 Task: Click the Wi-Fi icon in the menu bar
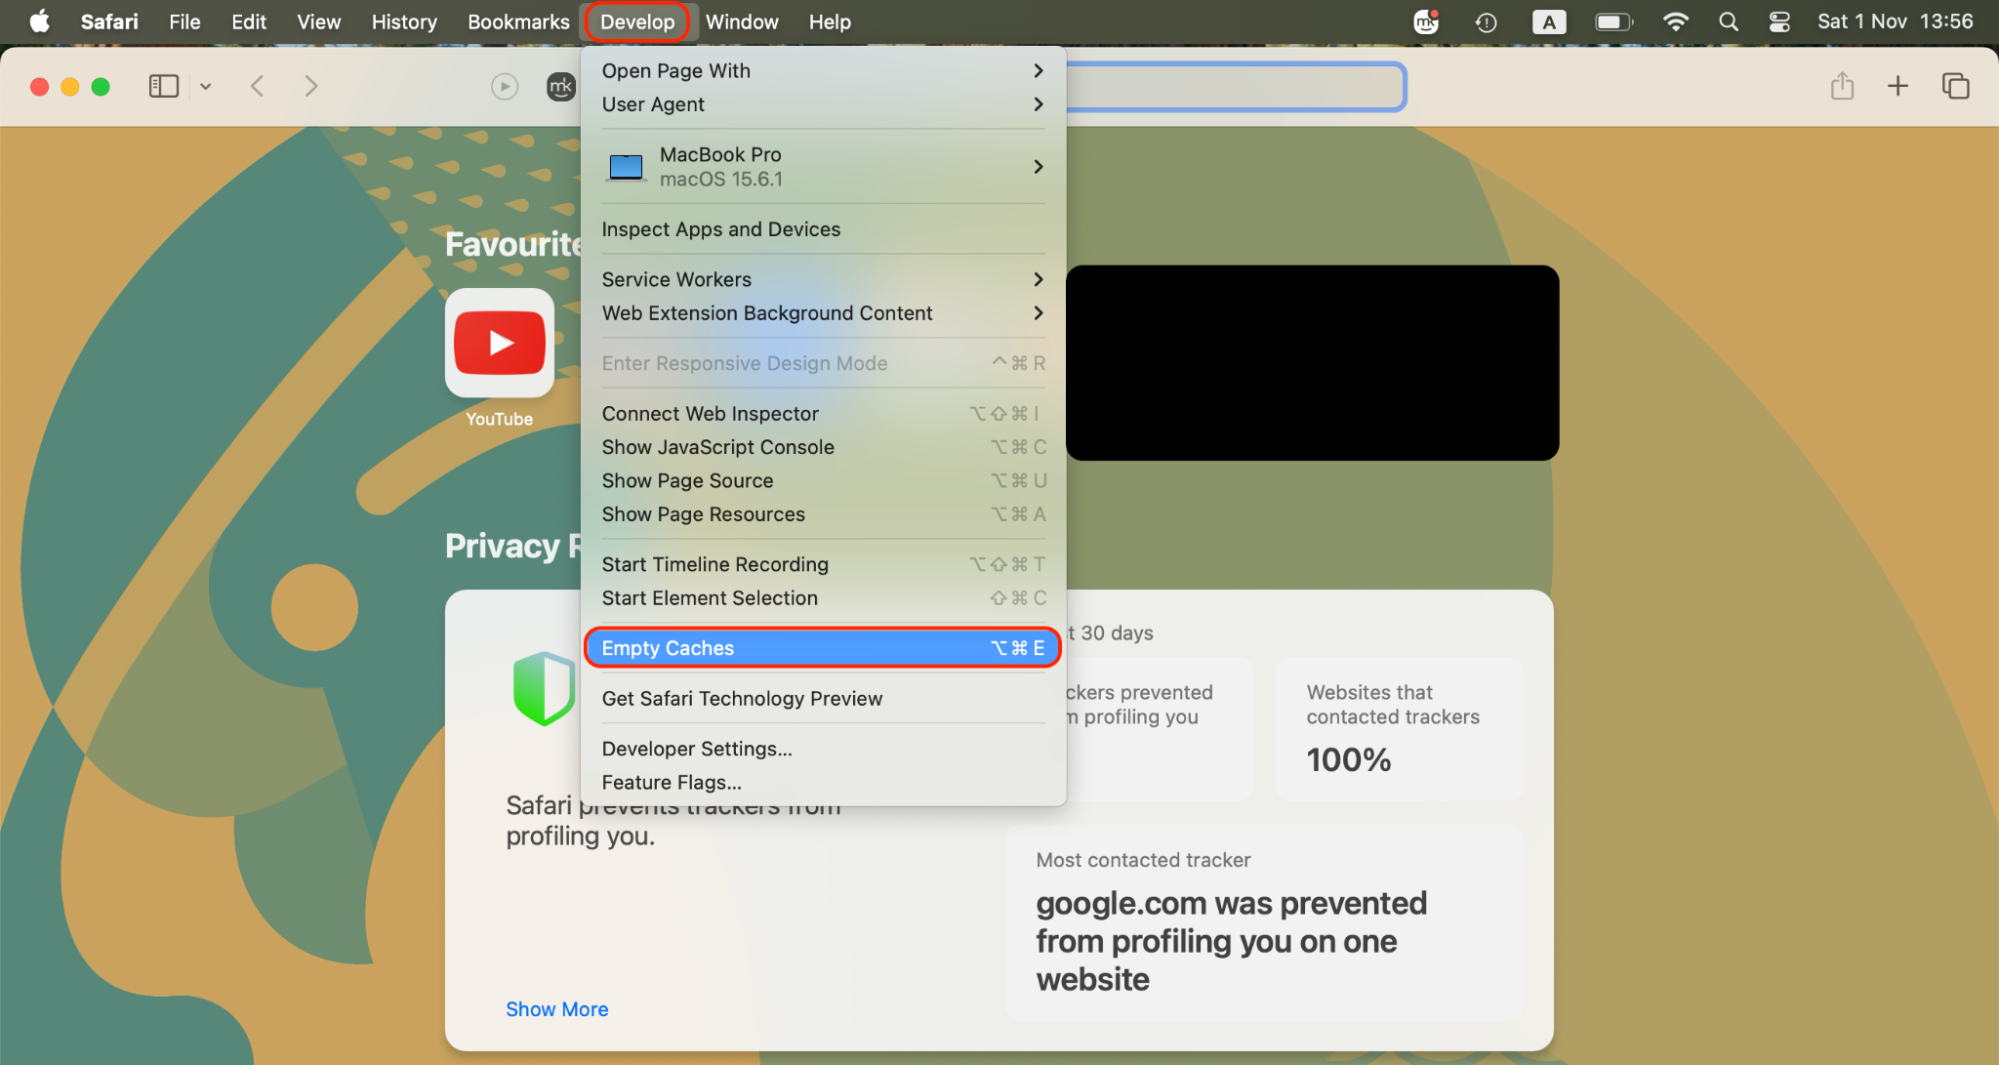(x=1676, y=21)
